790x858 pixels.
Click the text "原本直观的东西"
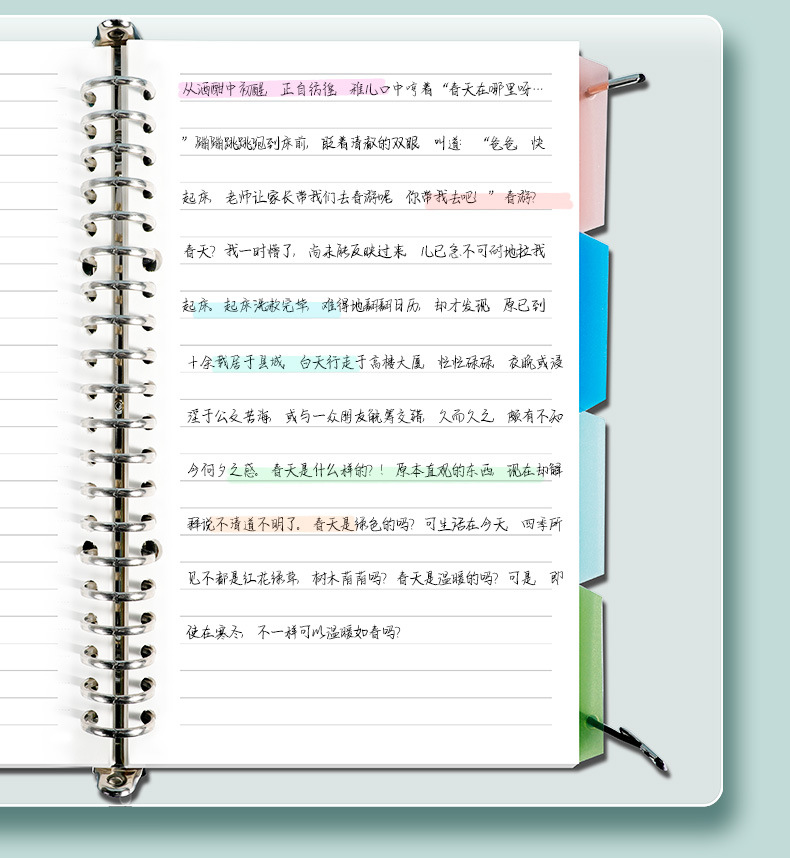(445, 470)
